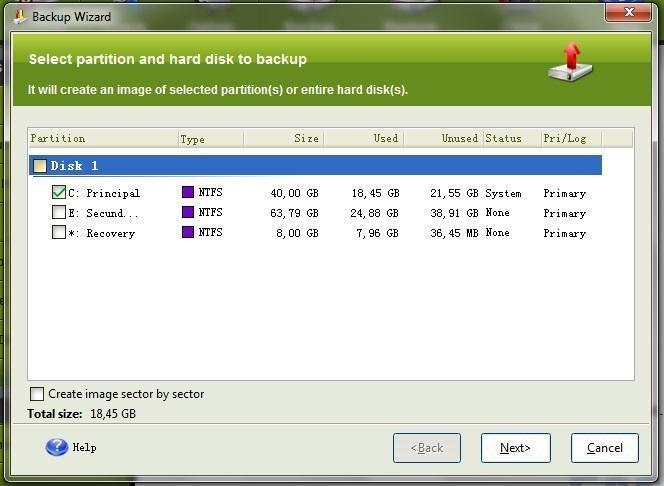
Task: Click the Cancel button
Action: pos(604,448)
